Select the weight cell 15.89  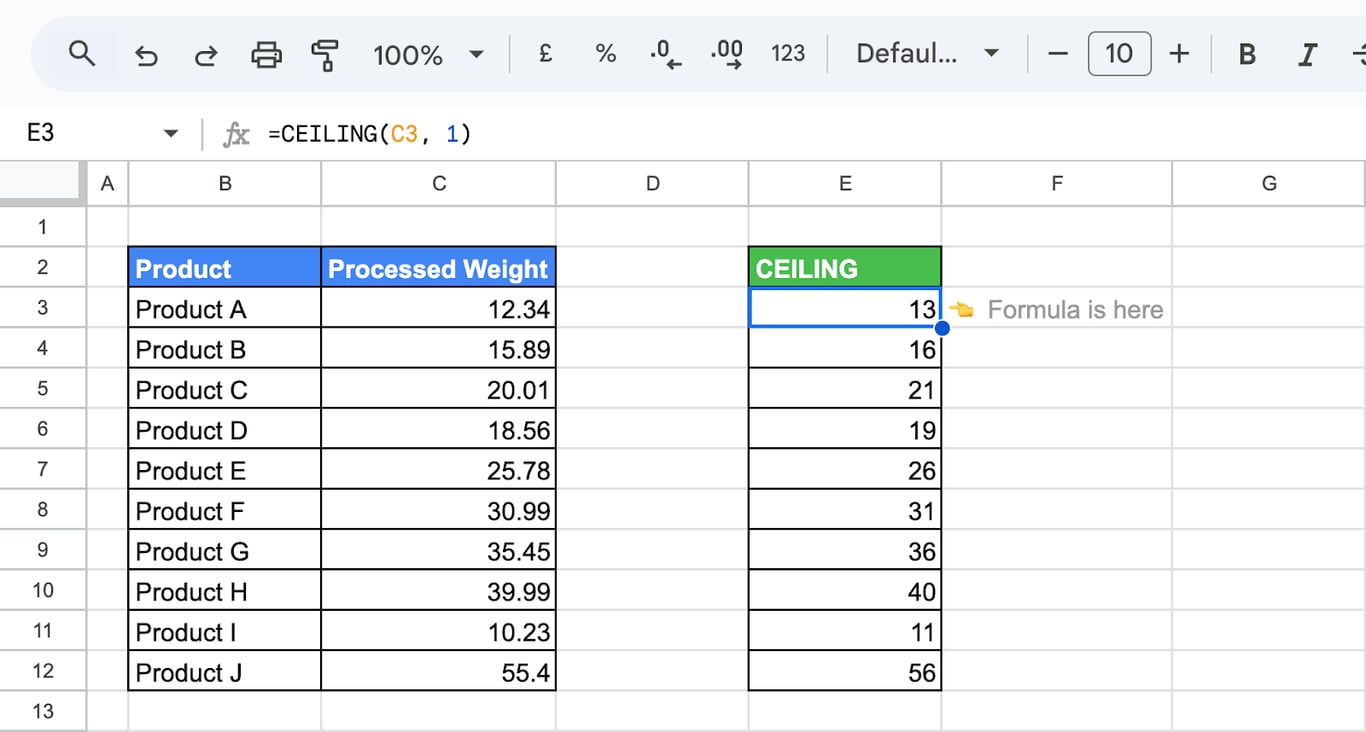point(439,348)
